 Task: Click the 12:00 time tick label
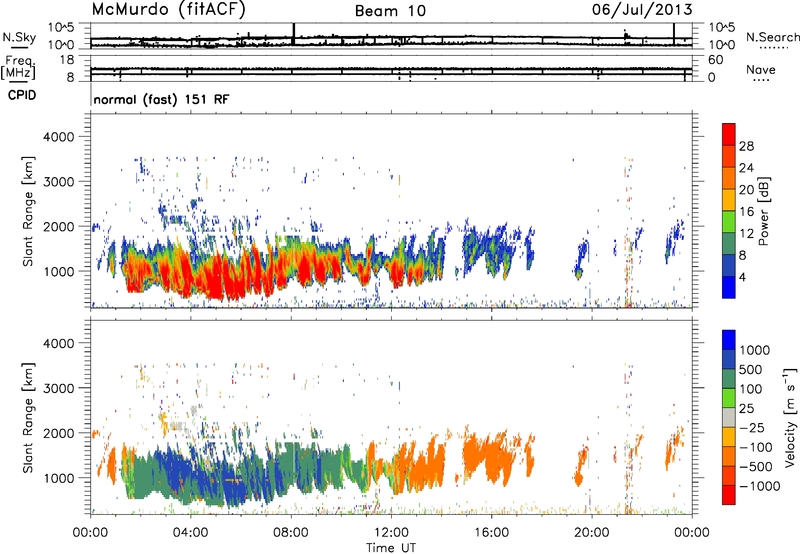tap(391, 533)
